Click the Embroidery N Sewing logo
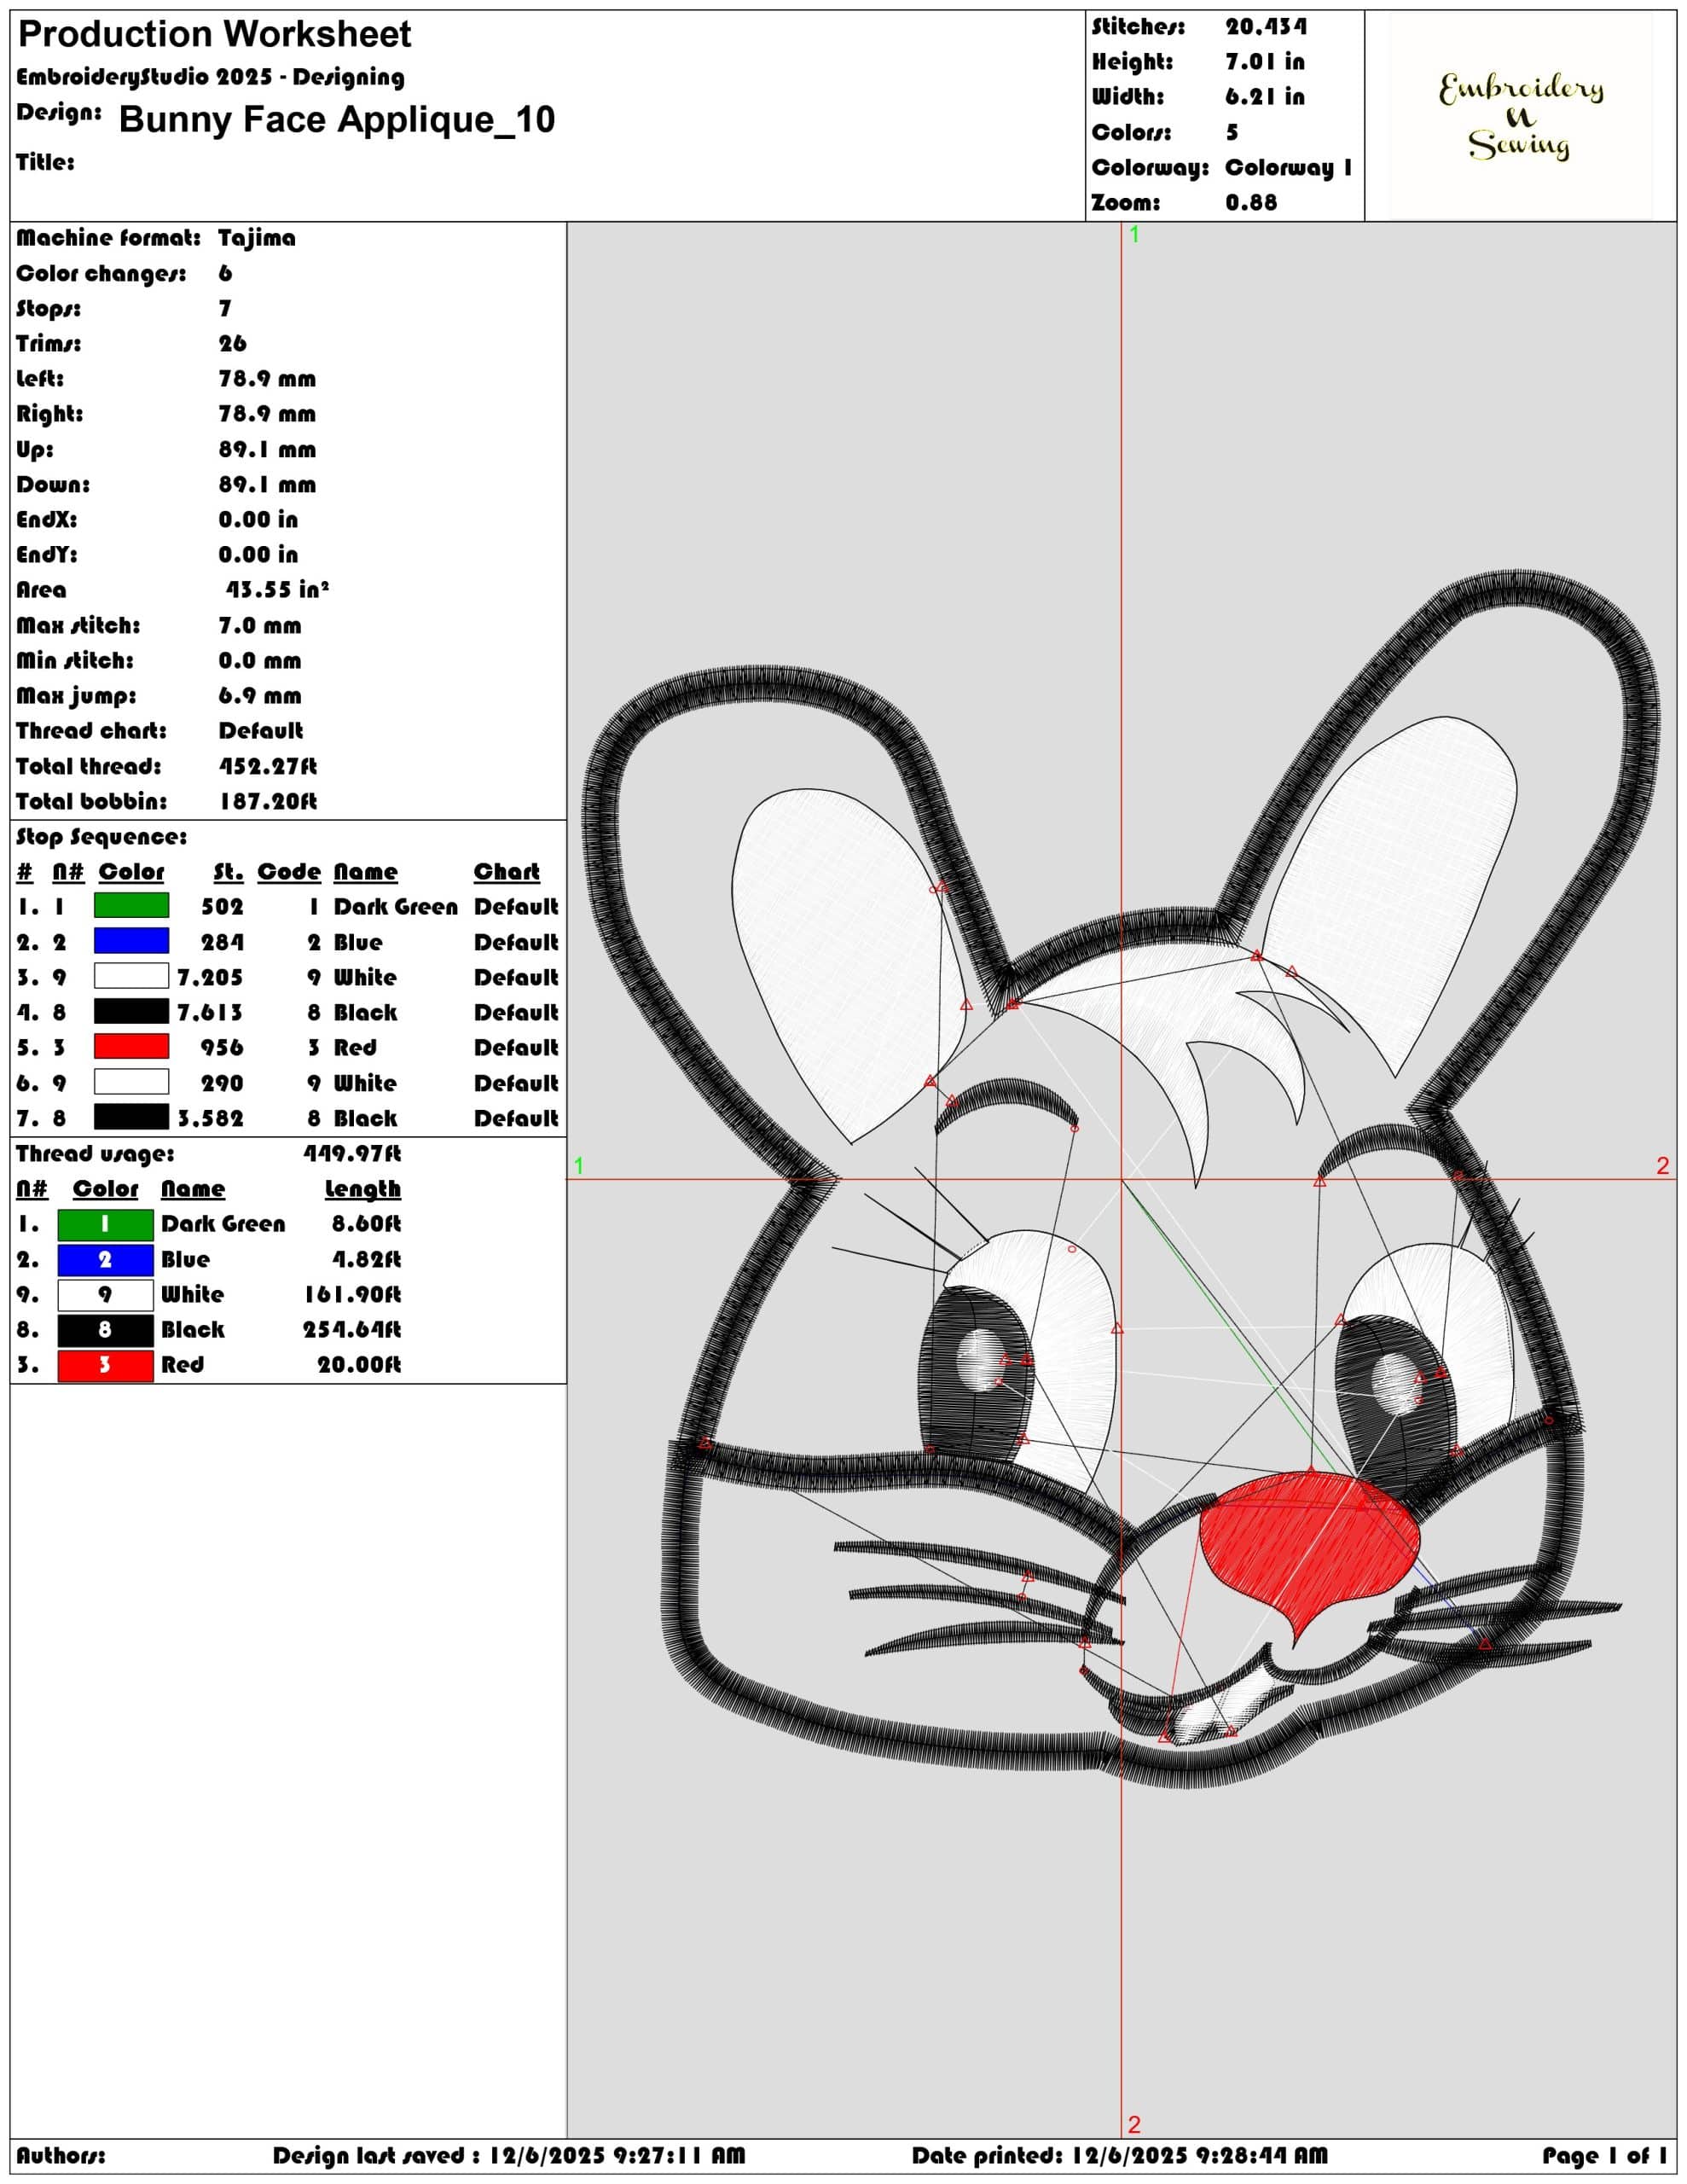 (1520, 116)
